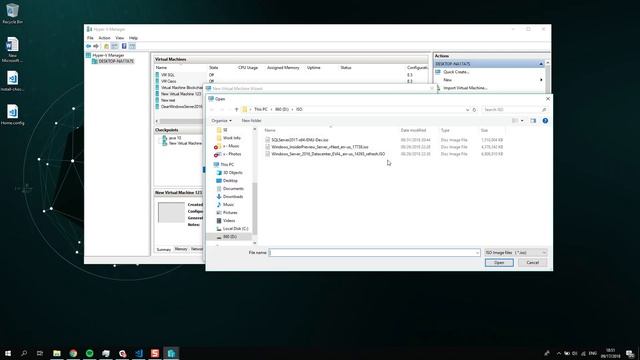Switch to the Summary tab in Hyper-V details
640x360 pixels.
coord(164,249)
